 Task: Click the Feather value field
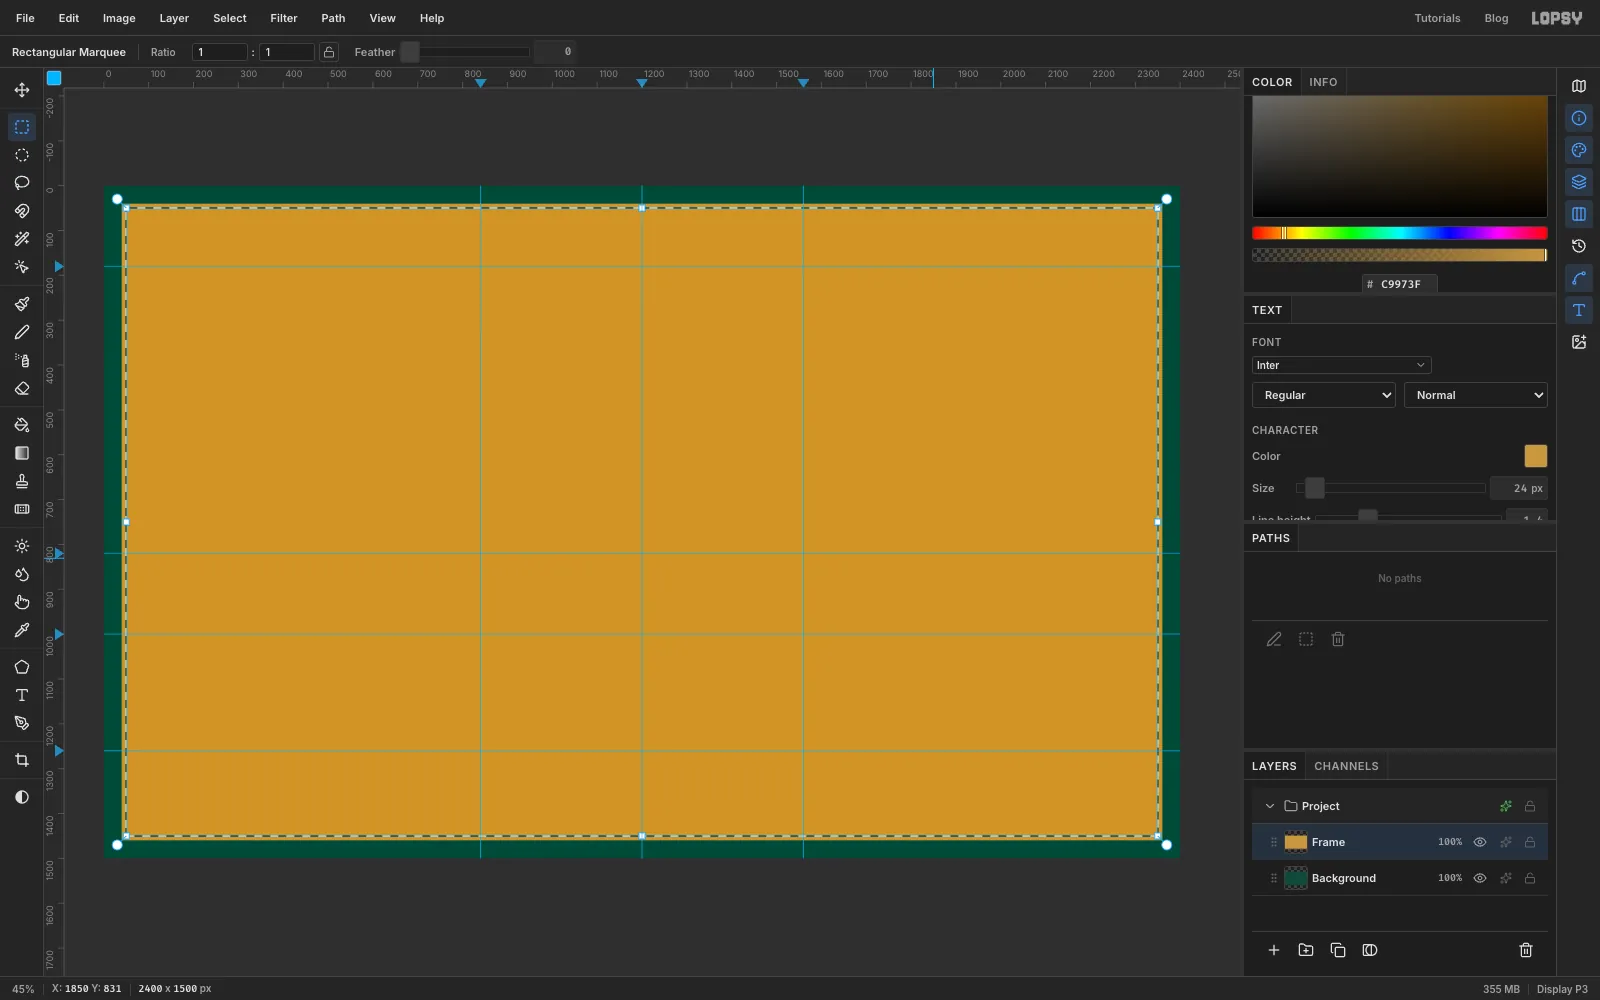coord(555,52)
